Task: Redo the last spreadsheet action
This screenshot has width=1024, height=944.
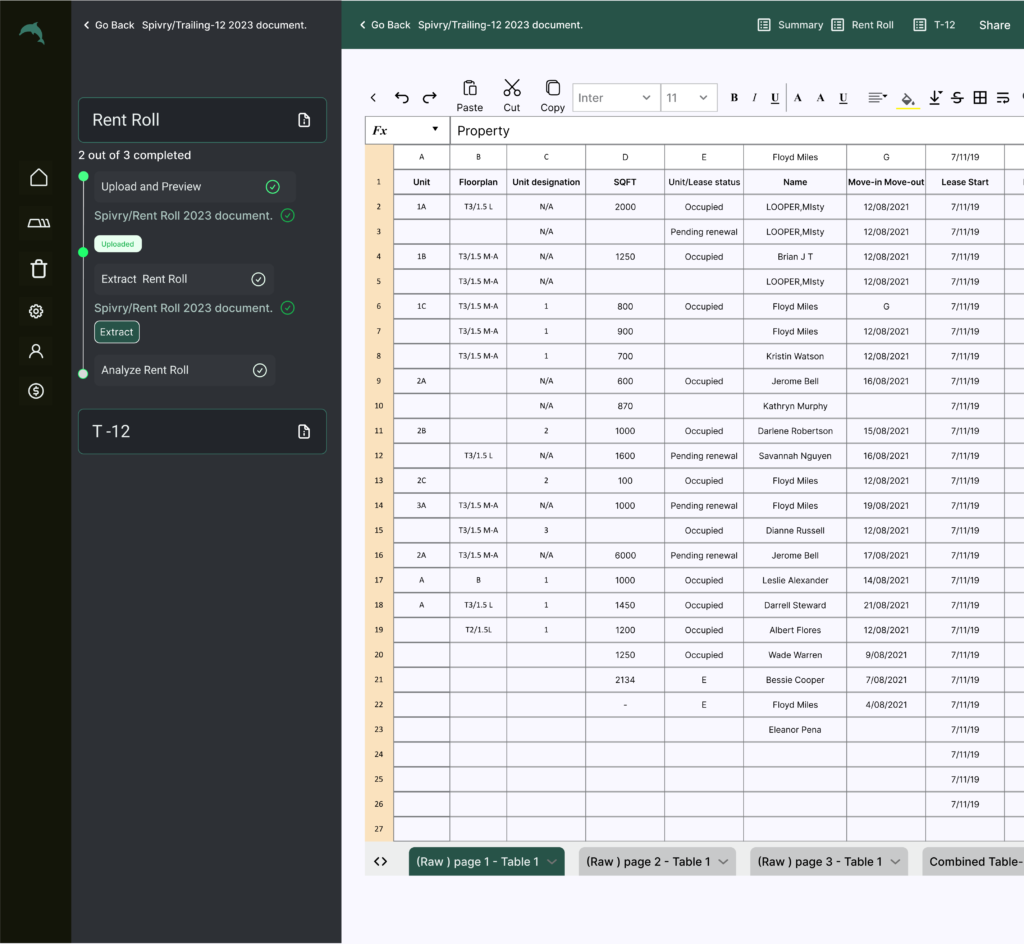Action: [429, 98]
